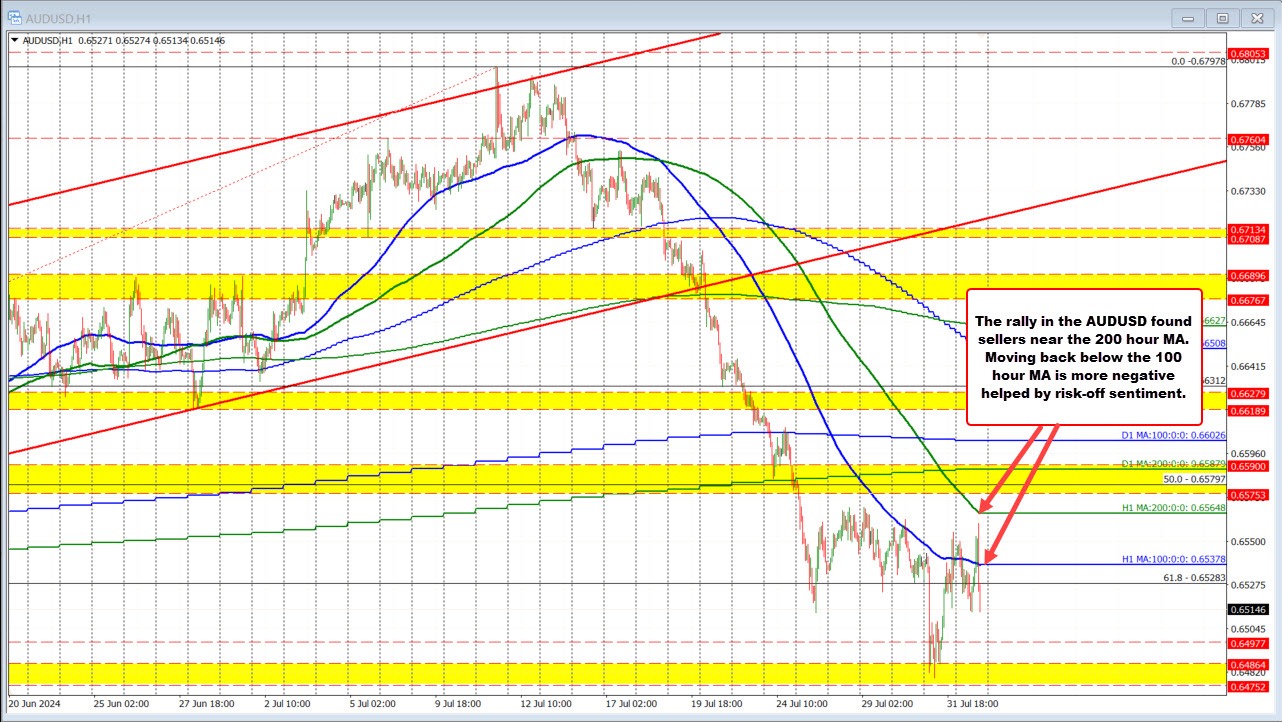The image size is (1282, 722).
Task: Click the 0.64977 red price level tag
Action: click(x=1253, y=643)
